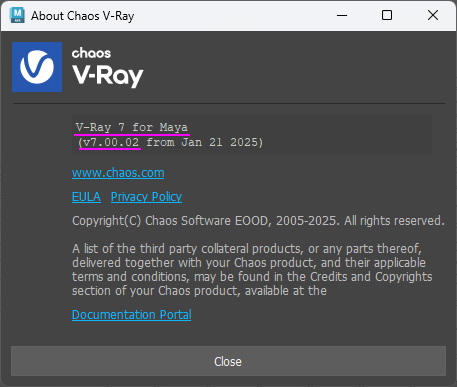457x387 pixels.
Task: Click the third party collateral products paragraph
Action: pos(252,270)
